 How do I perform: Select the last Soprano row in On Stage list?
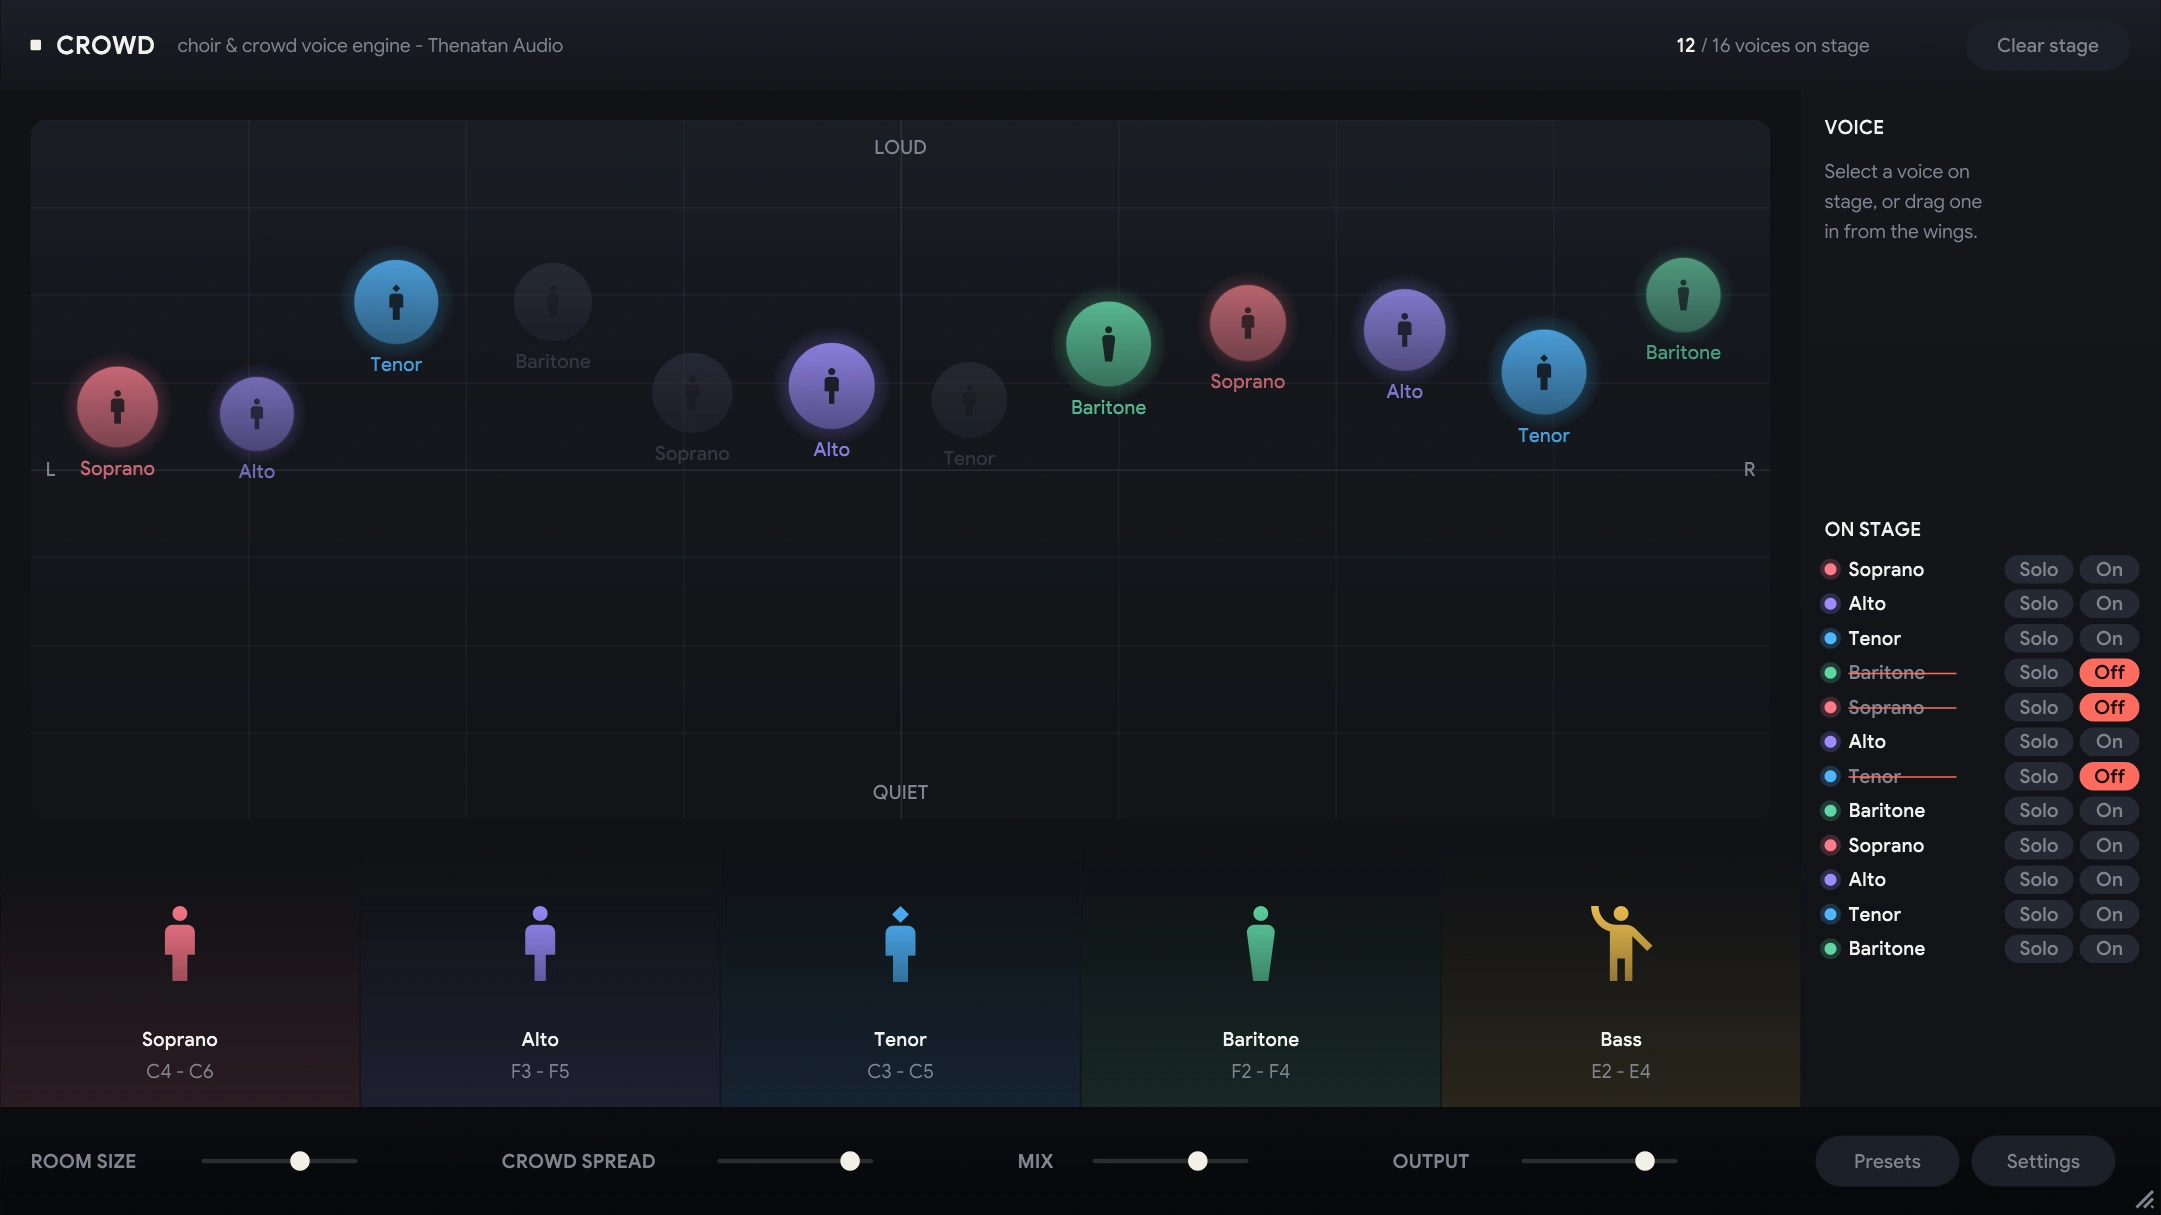coord(1980,845)
